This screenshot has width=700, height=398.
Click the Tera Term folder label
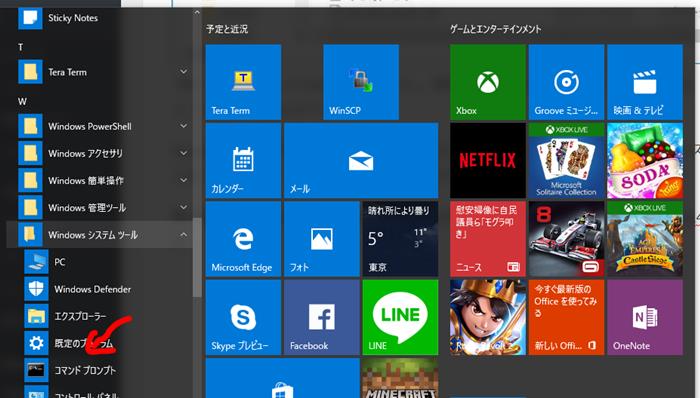(67, 72)
